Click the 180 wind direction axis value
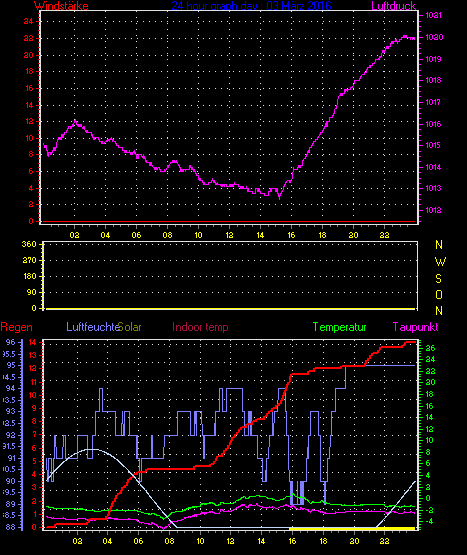The image size is (467, 555). point(29,276)
